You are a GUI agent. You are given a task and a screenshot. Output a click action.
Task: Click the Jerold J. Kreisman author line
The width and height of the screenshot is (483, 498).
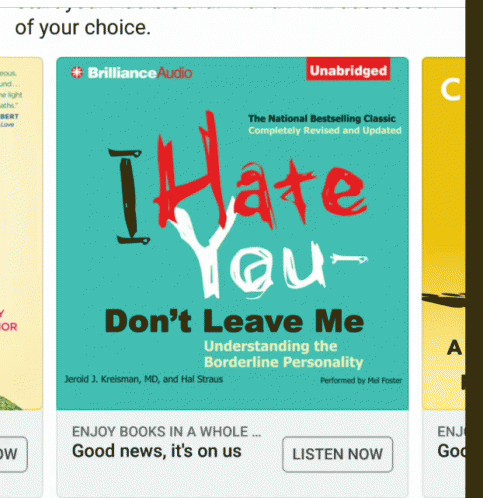click(144, 379)
